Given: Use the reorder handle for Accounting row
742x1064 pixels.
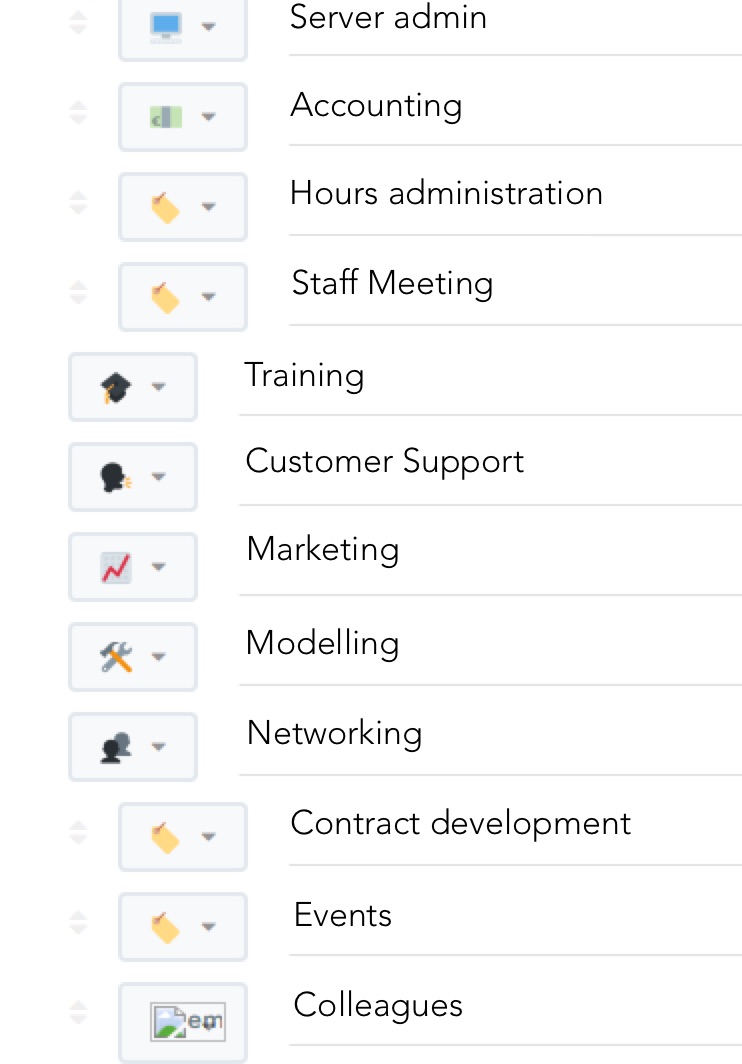Looking at the screenshot, I should (x=78, y=113).
